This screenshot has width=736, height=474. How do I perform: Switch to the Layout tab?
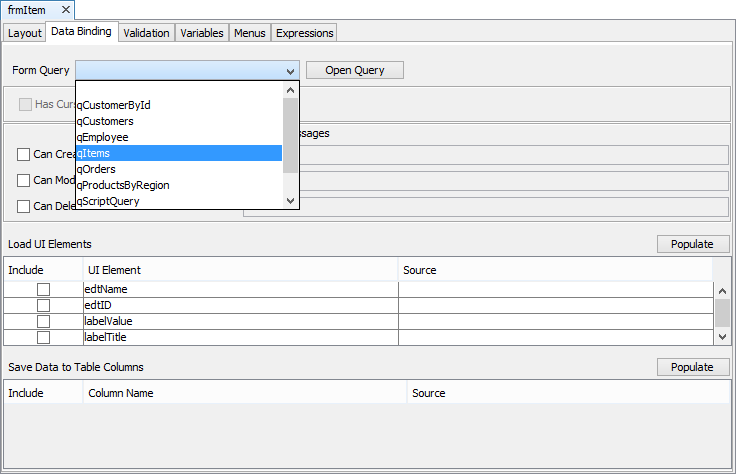click(24, 33)
